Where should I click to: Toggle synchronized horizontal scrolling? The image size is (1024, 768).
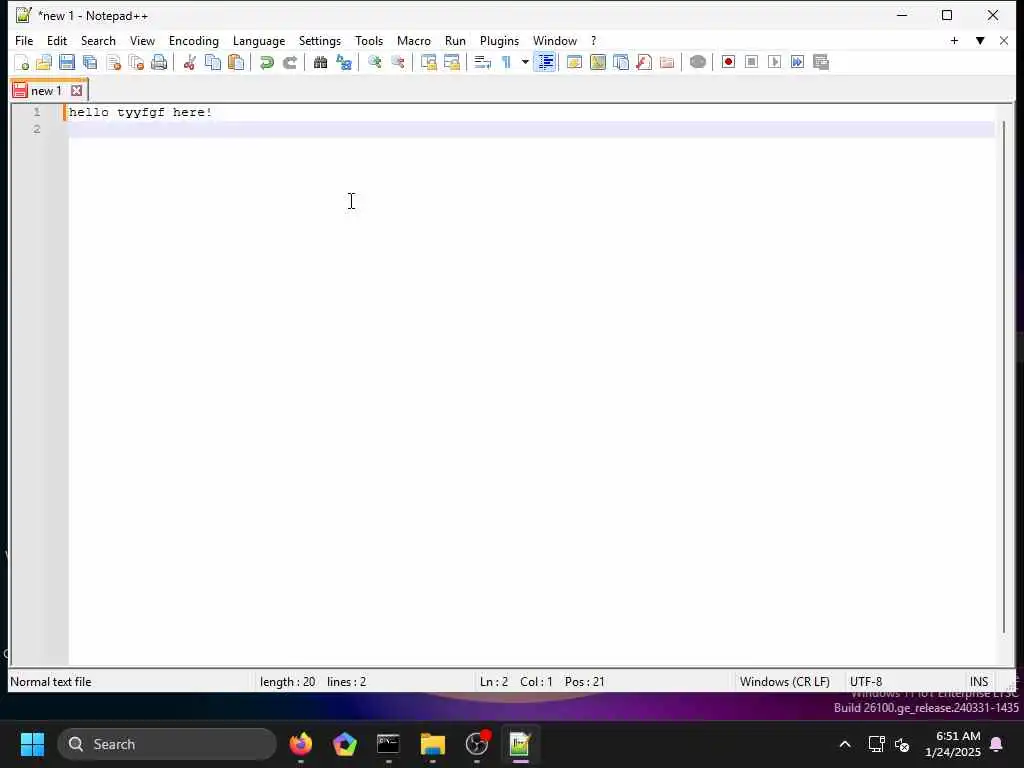coord(451,62)
